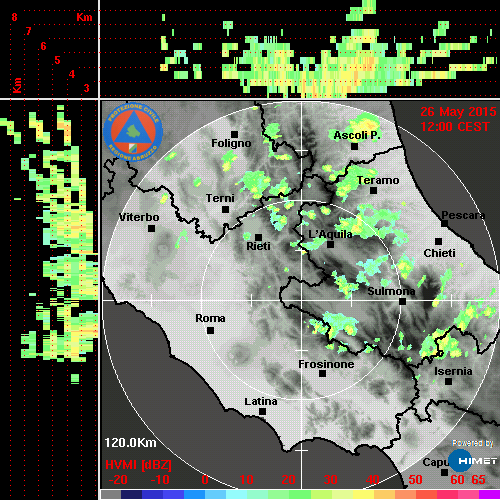Image resolution: width=500 pixels, height=500 pixels.
Task: Click the Protezione Civile Regione Abruzzo logo
Action: point(133,132)
